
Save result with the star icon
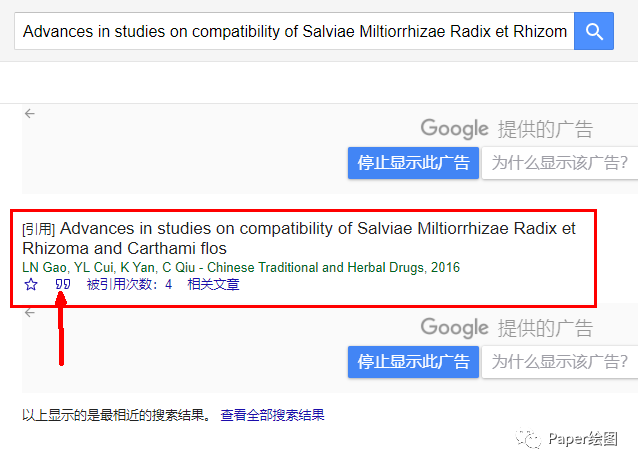point(31,284)
